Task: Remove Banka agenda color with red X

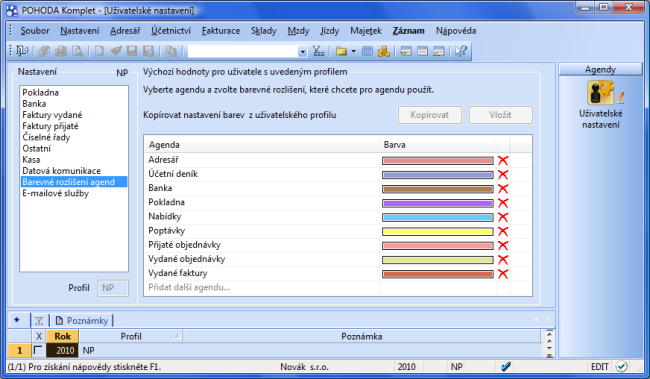Action: 503,189
